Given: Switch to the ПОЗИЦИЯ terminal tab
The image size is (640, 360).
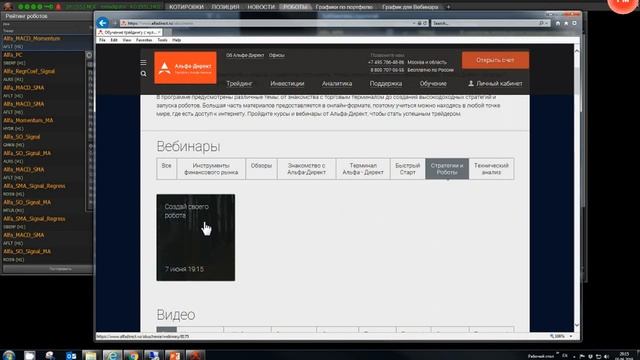Looking at the screenshot, I should coord(225,7).
